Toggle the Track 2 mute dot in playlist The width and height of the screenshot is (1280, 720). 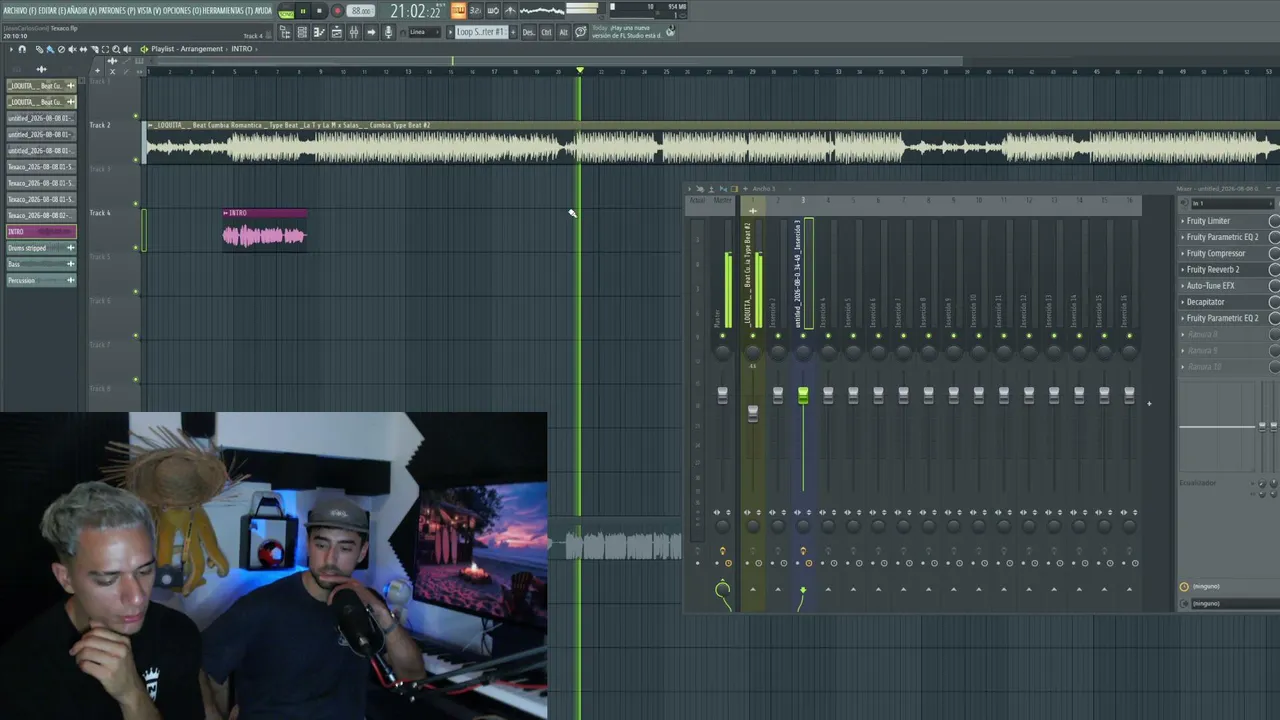136,161
